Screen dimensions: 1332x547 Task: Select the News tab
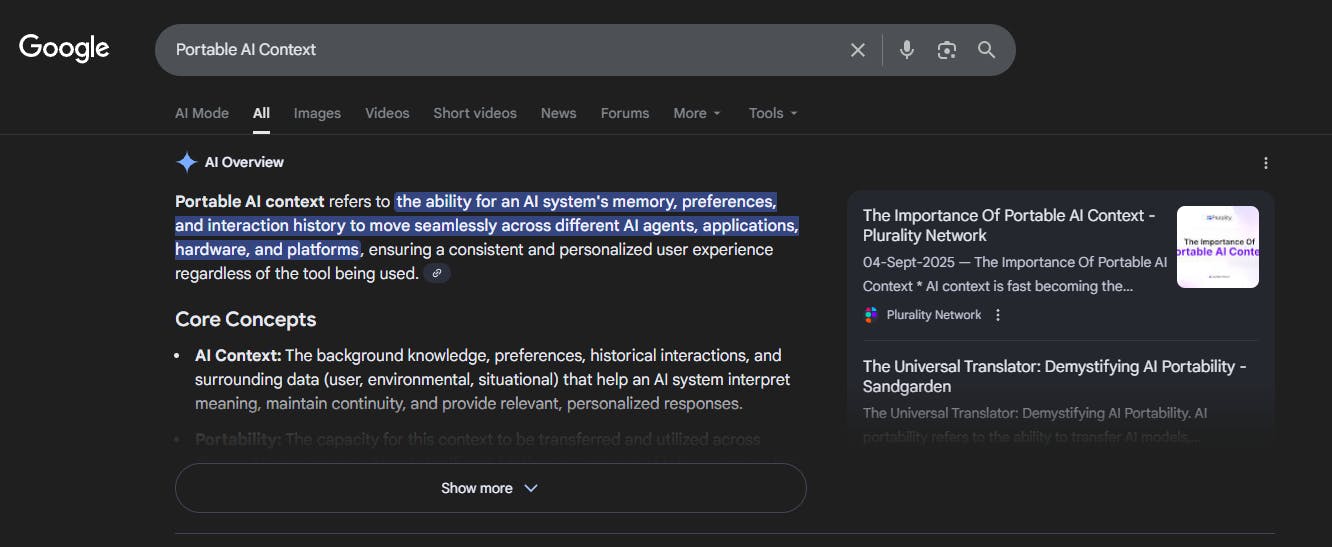pos(558,113)
